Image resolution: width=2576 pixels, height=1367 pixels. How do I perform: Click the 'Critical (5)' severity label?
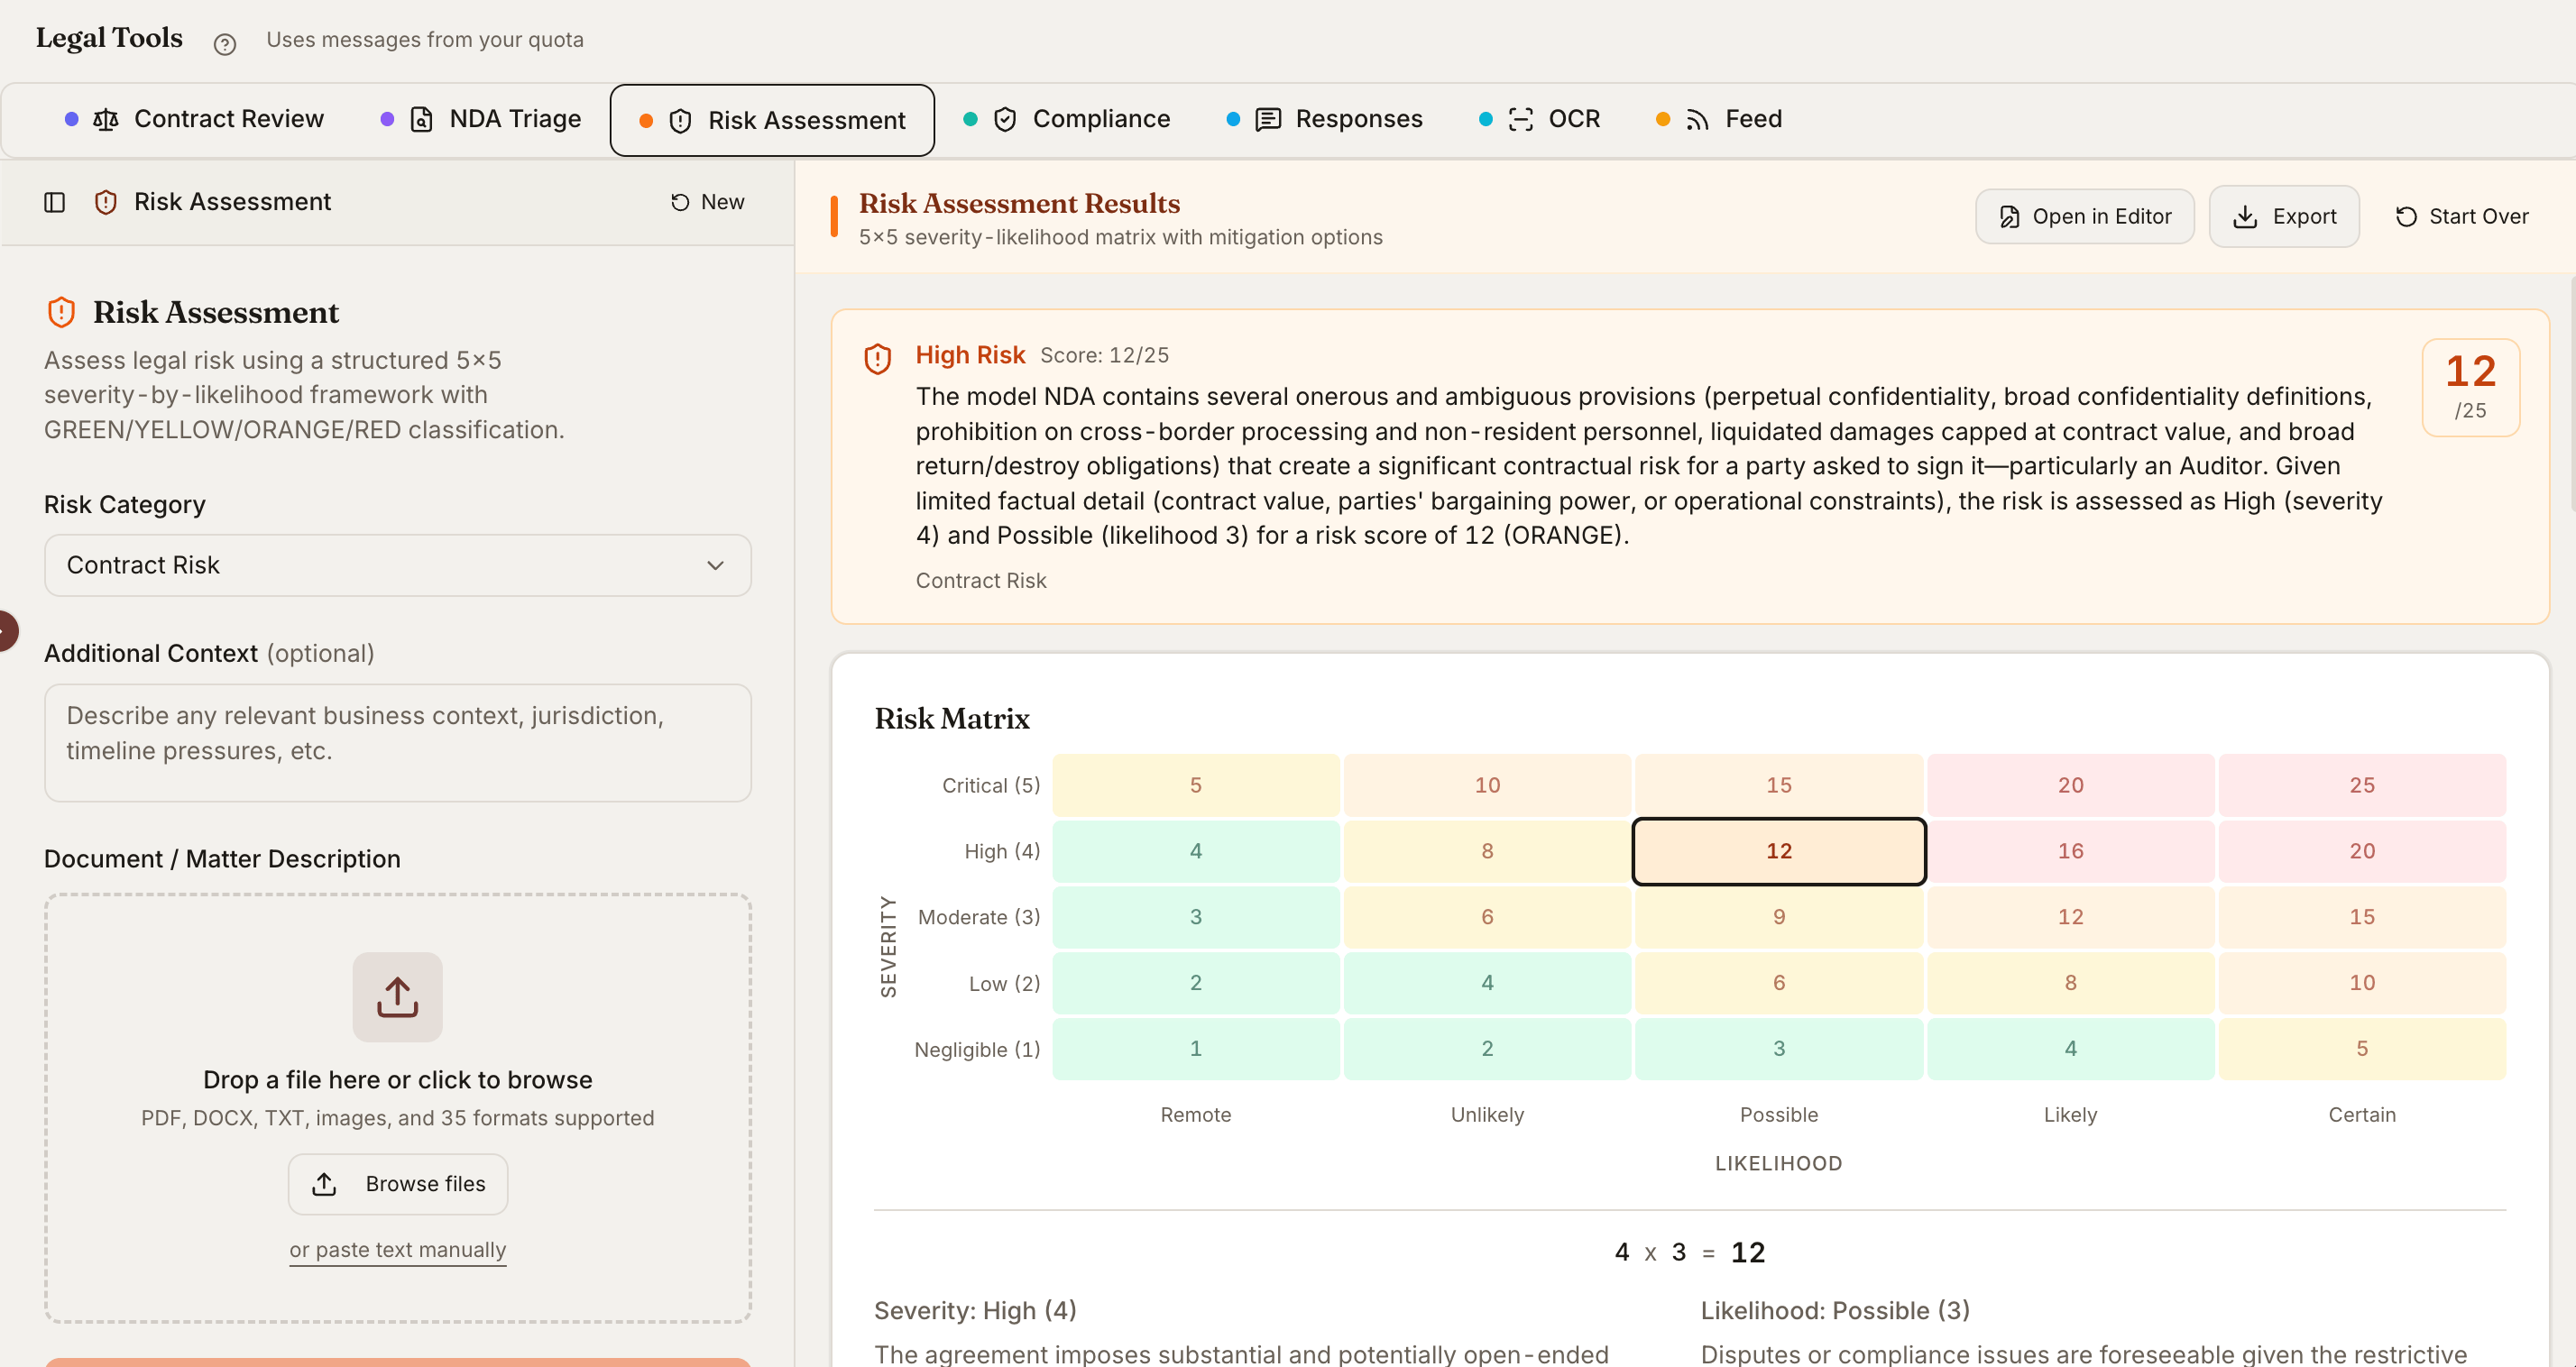[990, 785]
